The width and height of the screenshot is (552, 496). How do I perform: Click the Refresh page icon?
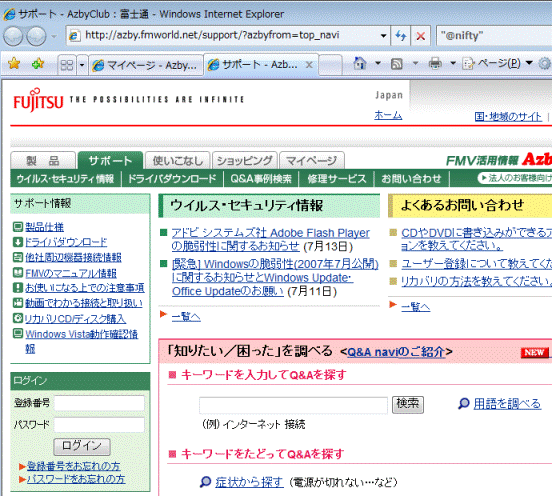pos(400,36)
